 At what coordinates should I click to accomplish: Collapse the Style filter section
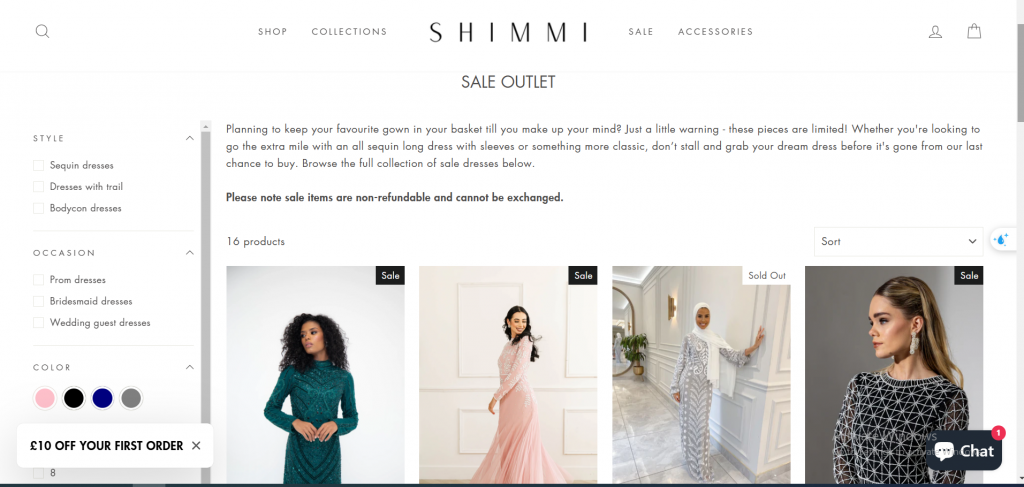(189, 138)
